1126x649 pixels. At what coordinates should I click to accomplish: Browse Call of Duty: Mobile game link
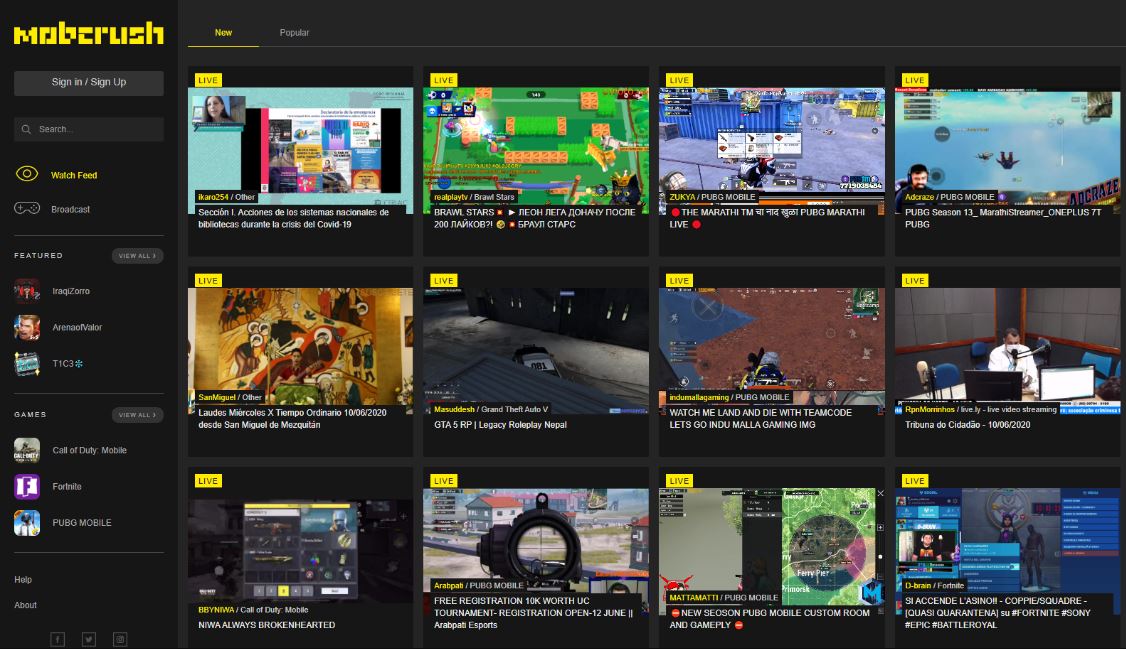[89, 450]
